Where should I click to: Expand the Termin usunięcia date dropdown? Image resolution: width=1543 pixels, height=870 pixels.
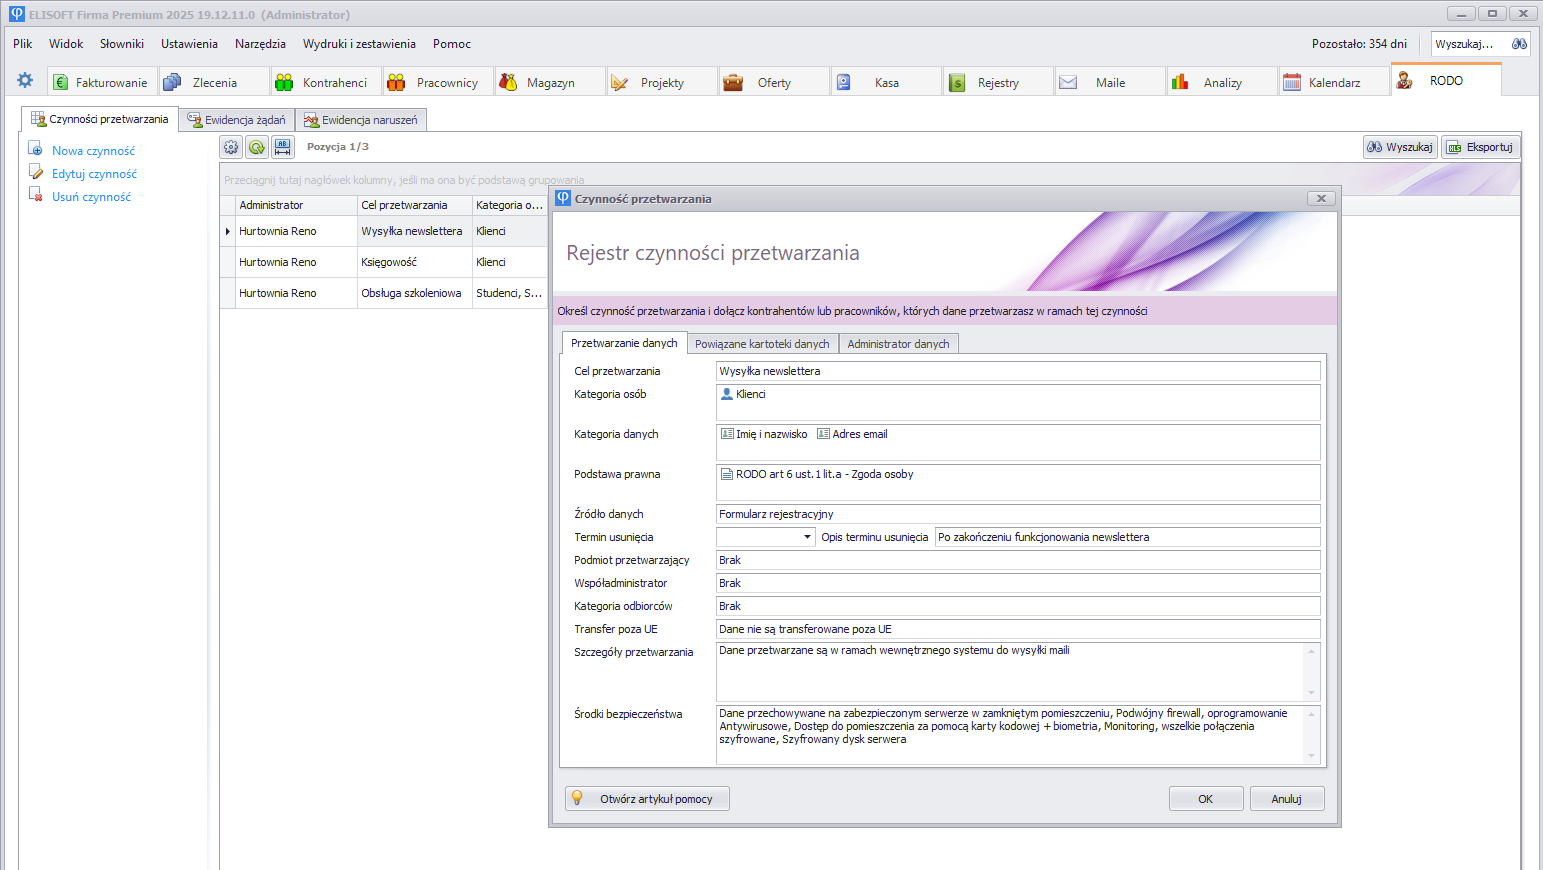click(807, 537)
